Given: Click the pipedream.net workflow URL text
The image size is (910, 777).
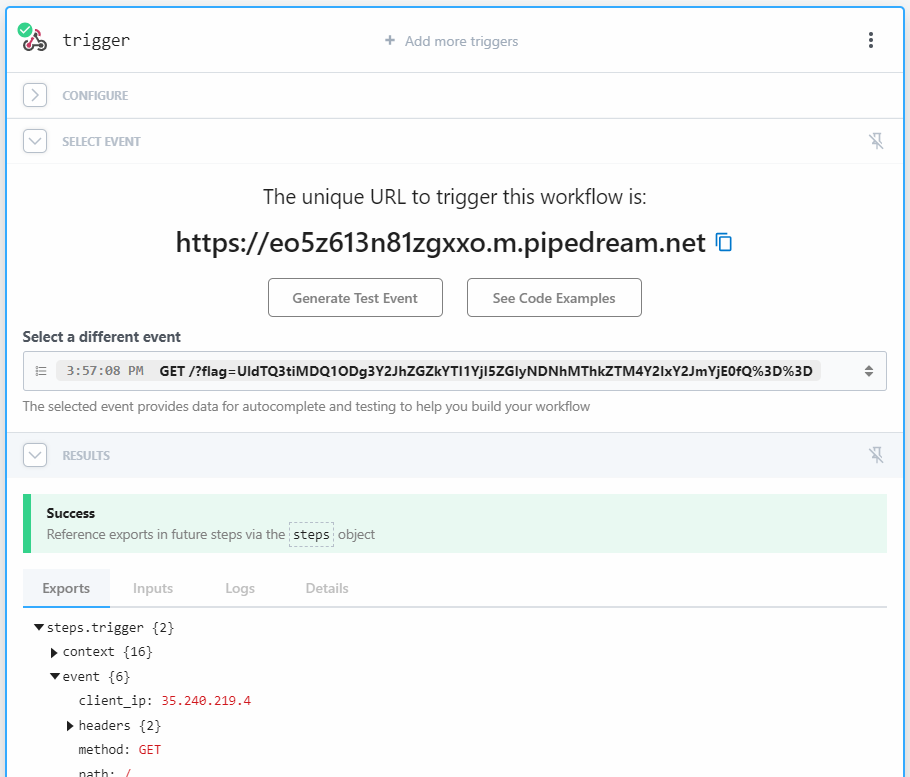Looking at the screenshot, I should pos(440,242).
